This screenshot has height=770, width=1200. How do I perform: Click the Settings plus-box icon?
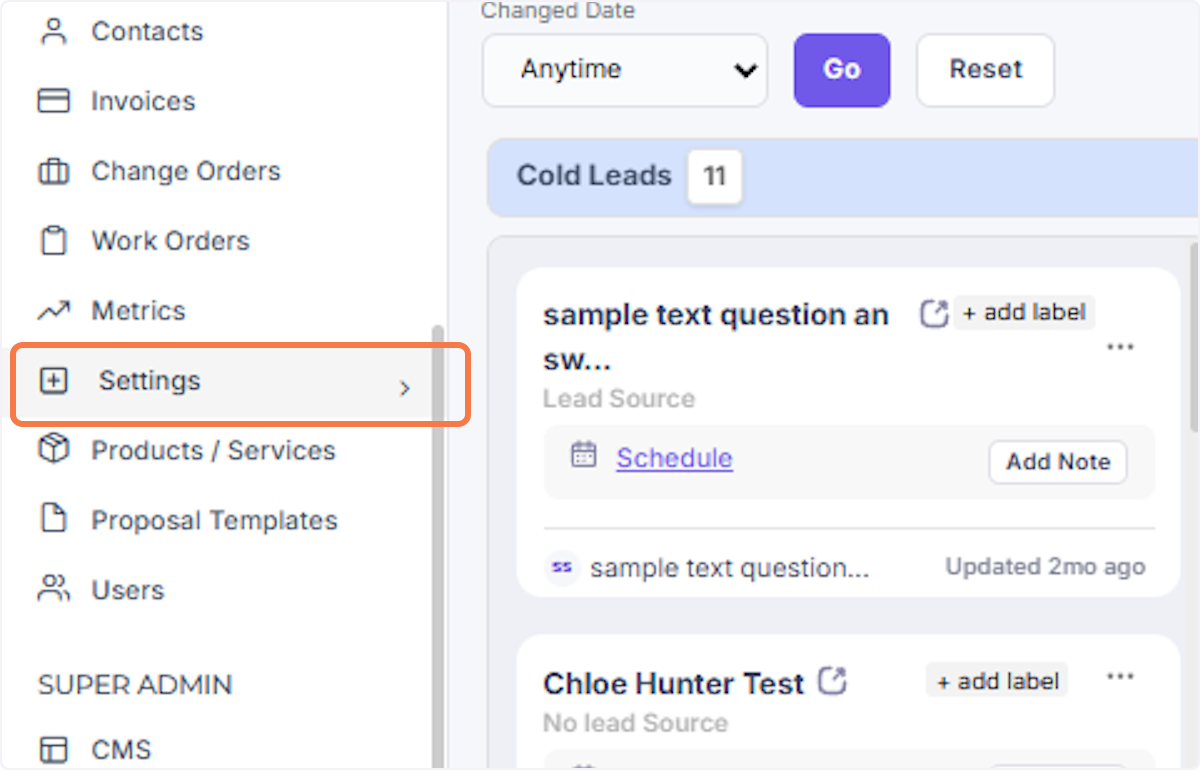pos(53,381)
